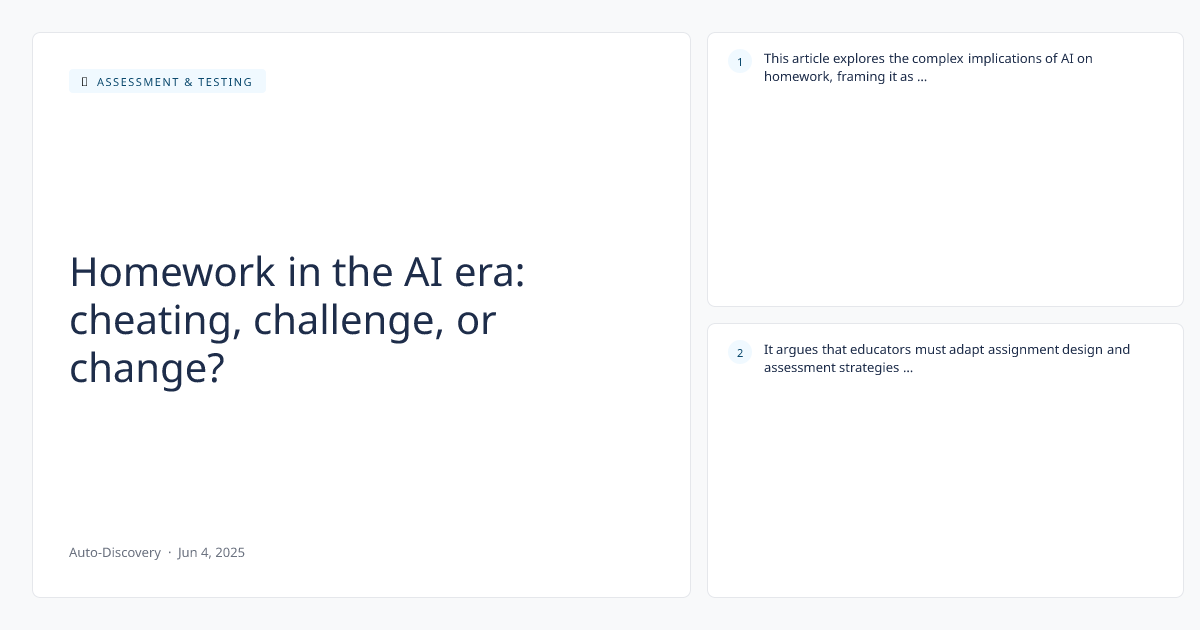Select the number 1 badge

pyautogui.click(x=740, y=62)
